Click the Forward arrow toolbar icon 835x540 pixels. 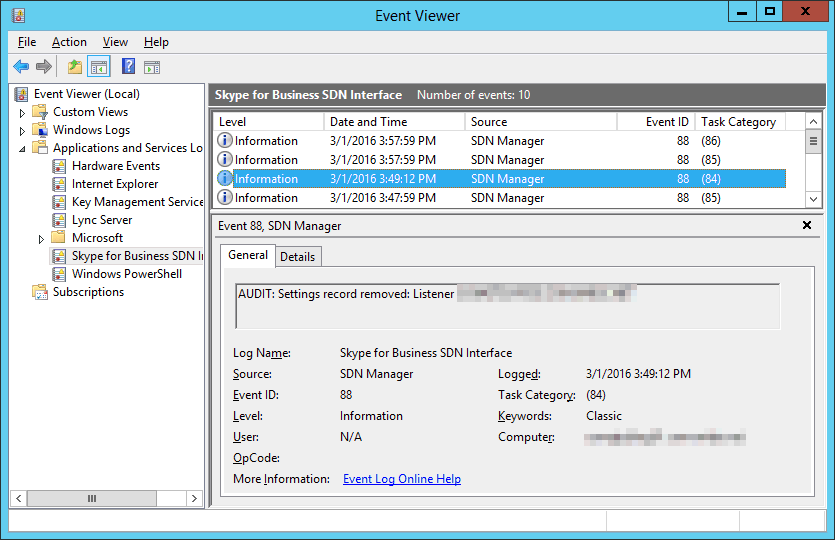click(x=44, y=67)
